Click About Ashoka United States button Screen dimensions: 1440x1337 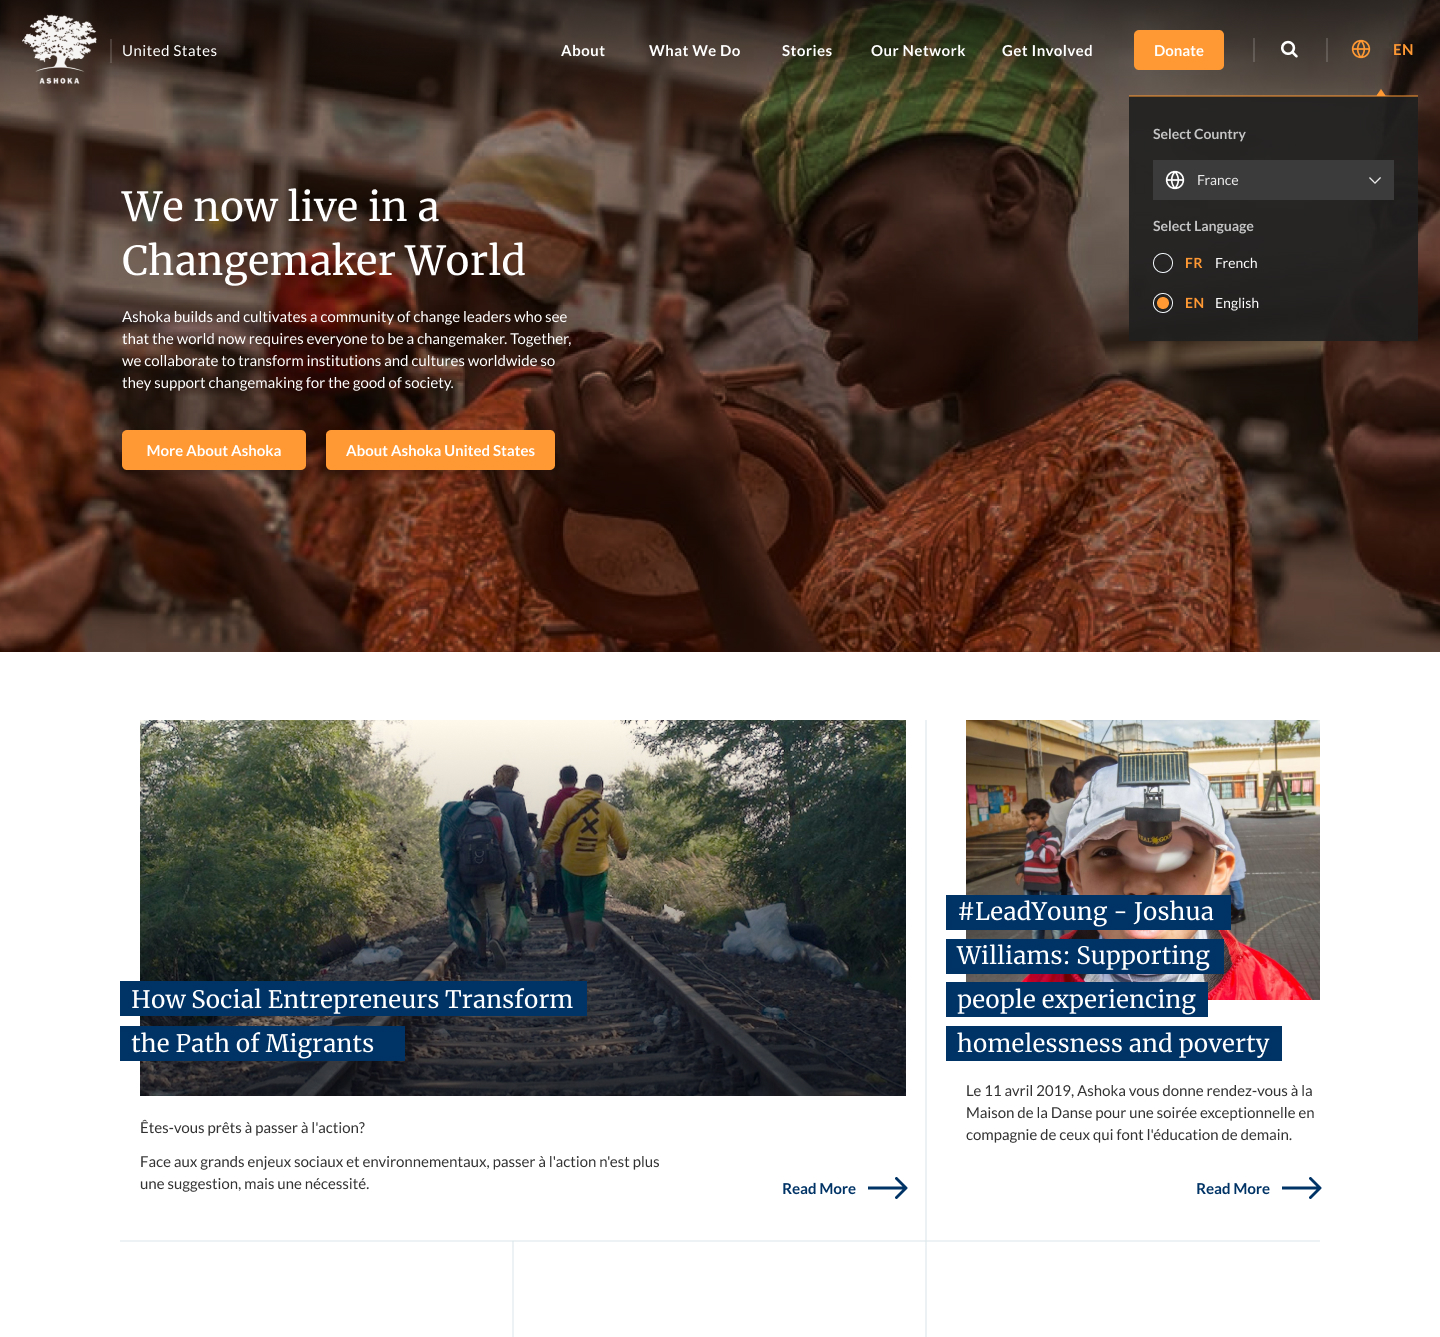pyautogui.click(x=440, y=450)
